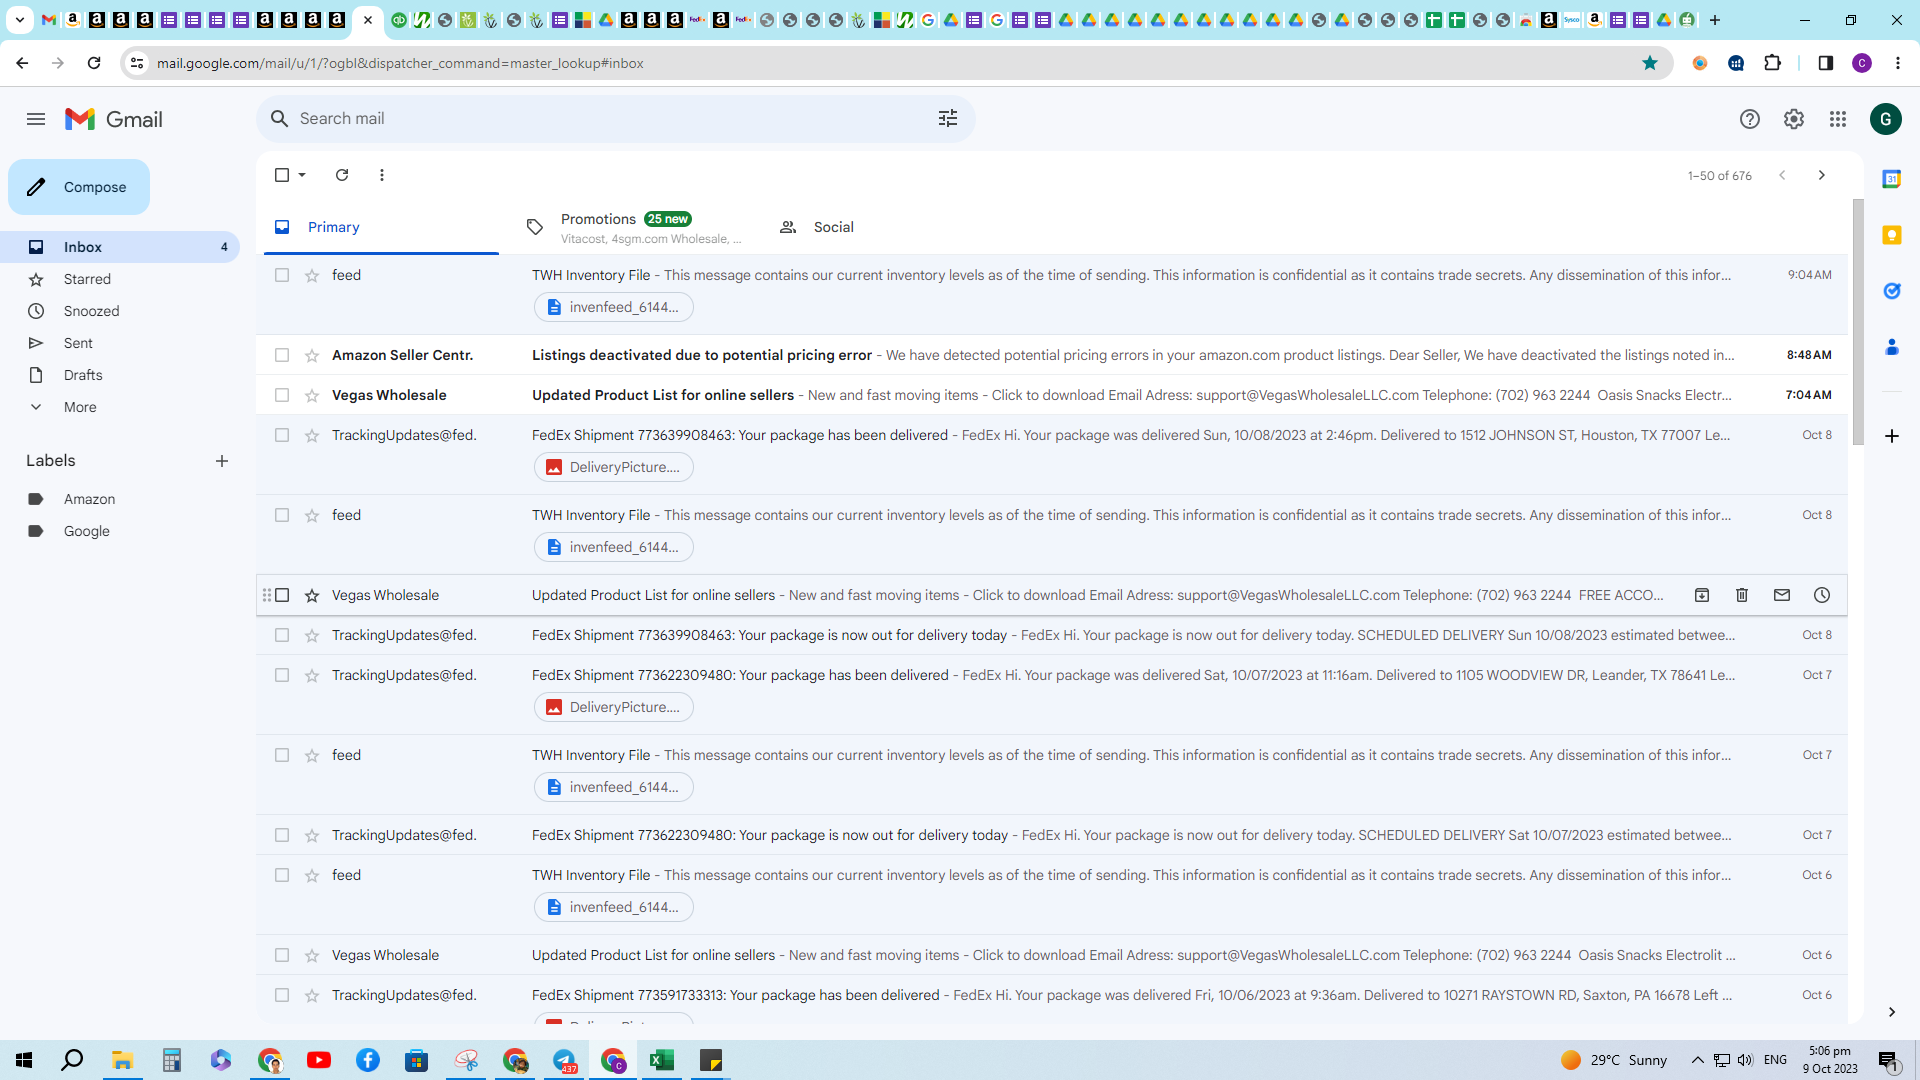Select the hovered Vegas Wholesale email checkbox
This screenshot has height=1080, width=1920.
[282, 595]
